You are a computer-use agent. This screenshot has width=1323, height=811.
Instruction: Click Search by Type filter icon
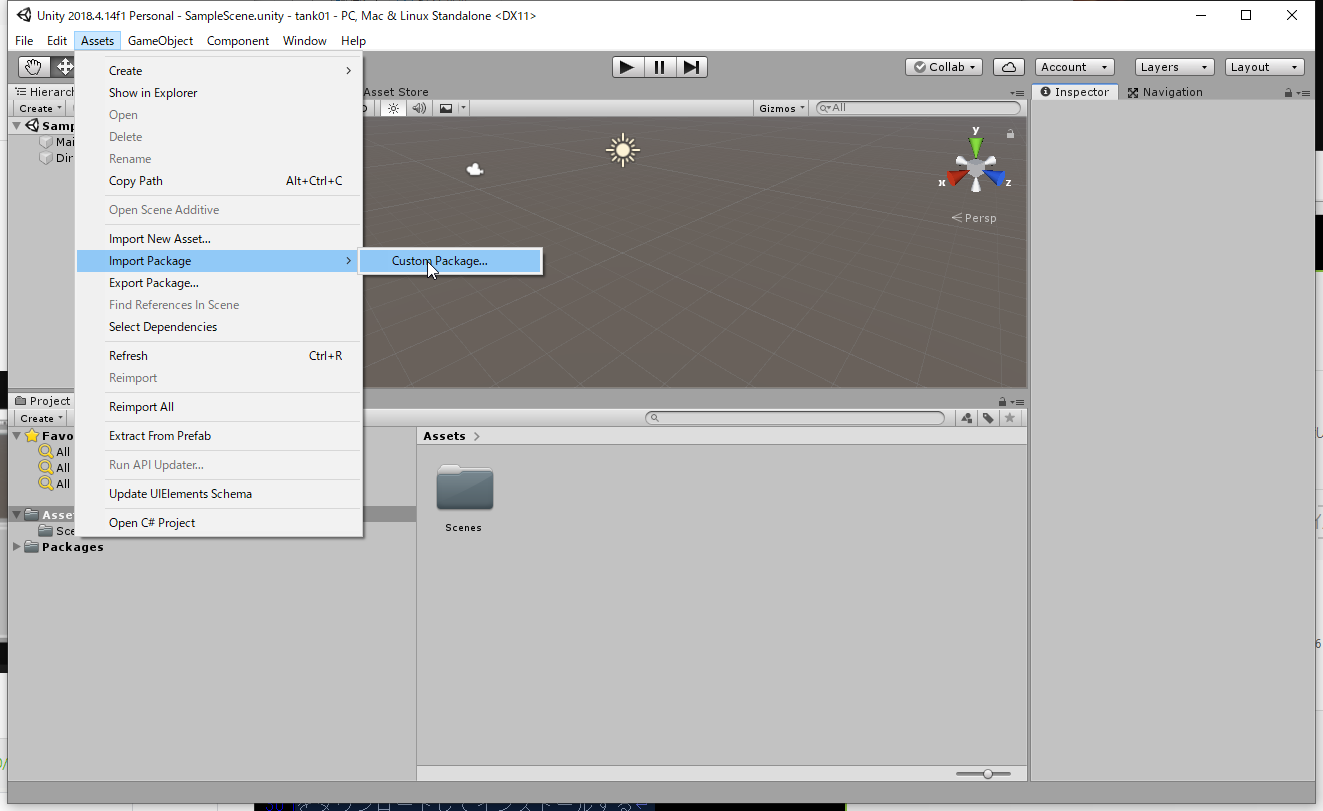(967, 418)
